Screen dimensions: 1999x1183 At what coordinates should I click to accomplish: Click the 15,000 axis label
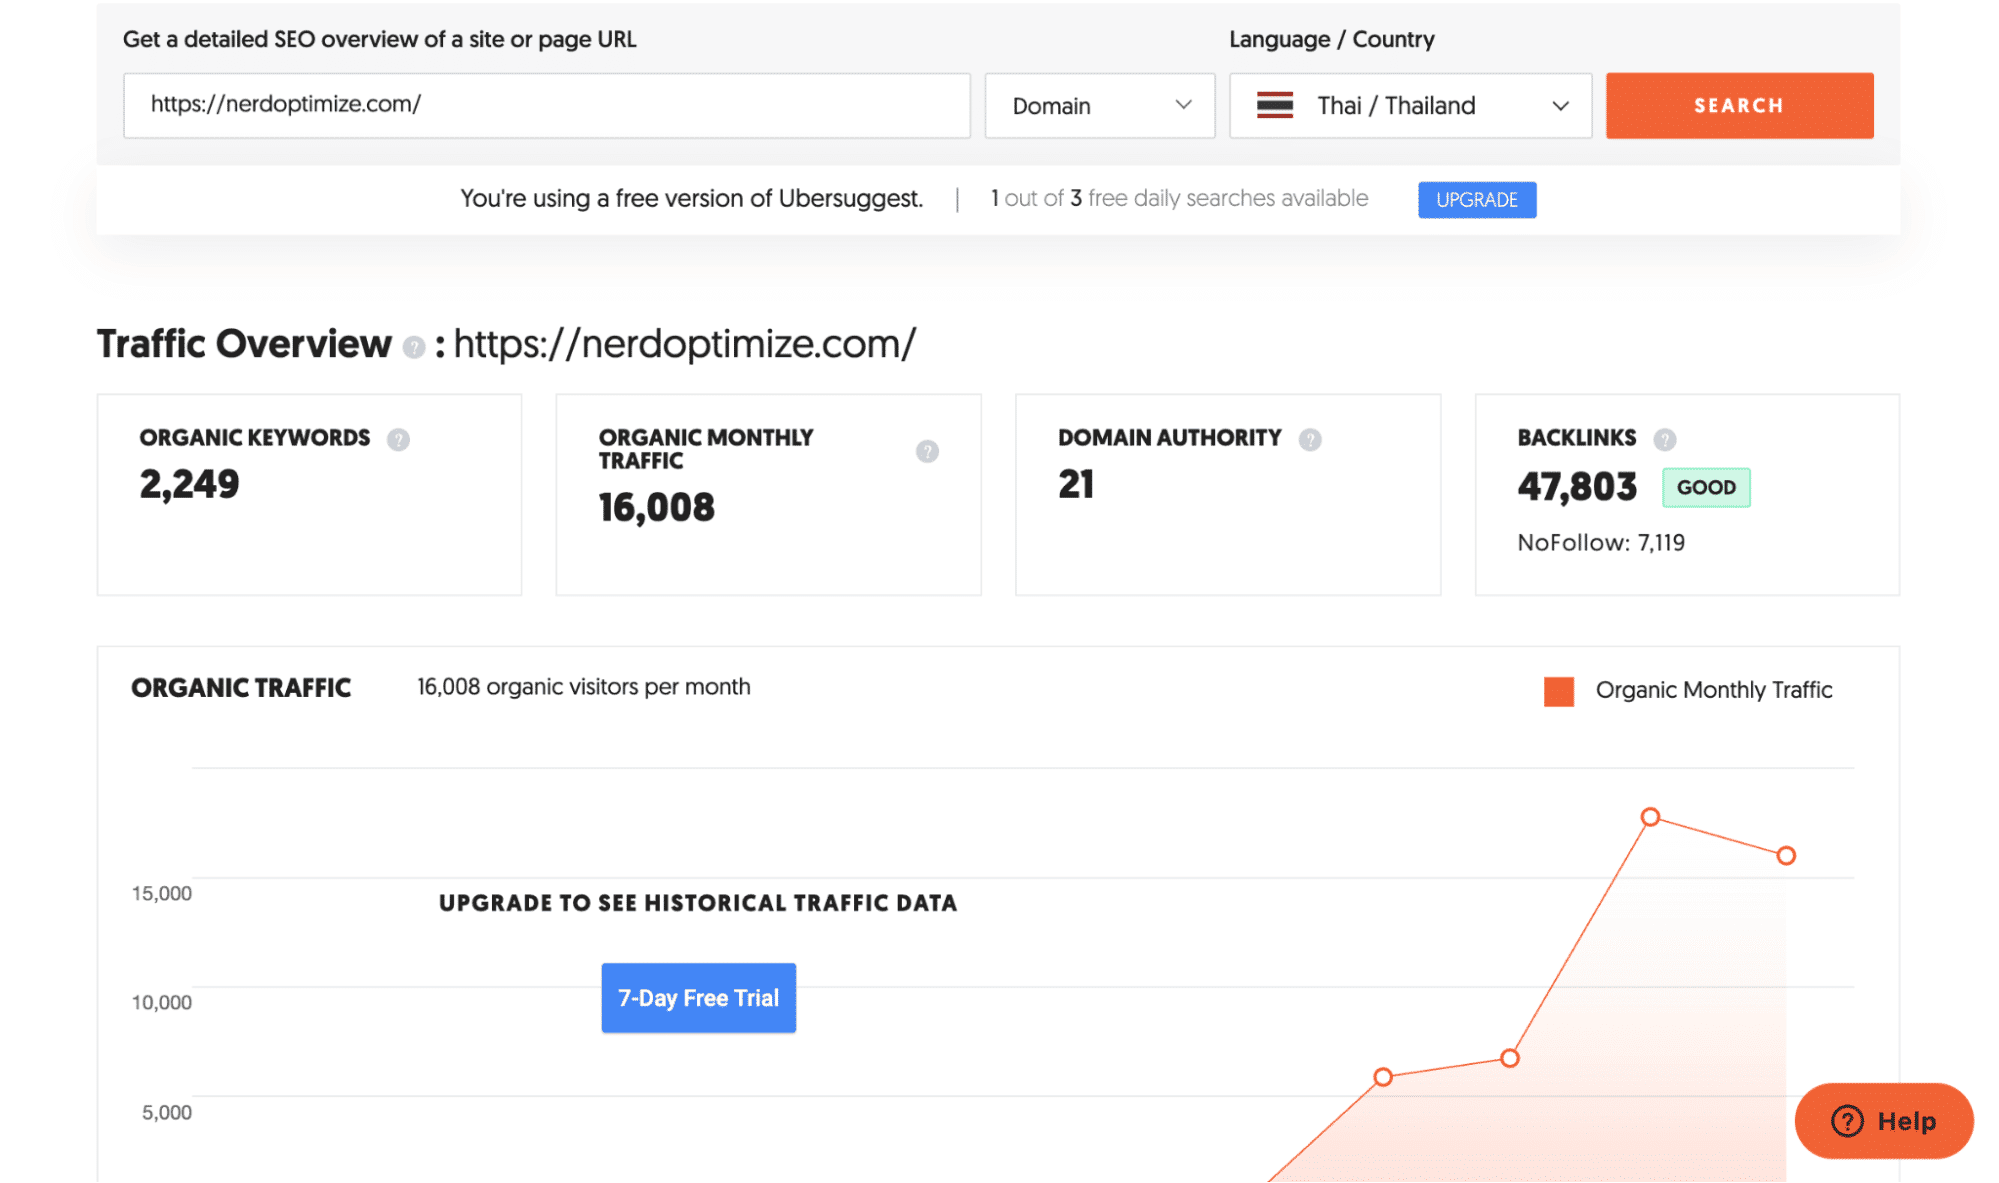[161, 893]
